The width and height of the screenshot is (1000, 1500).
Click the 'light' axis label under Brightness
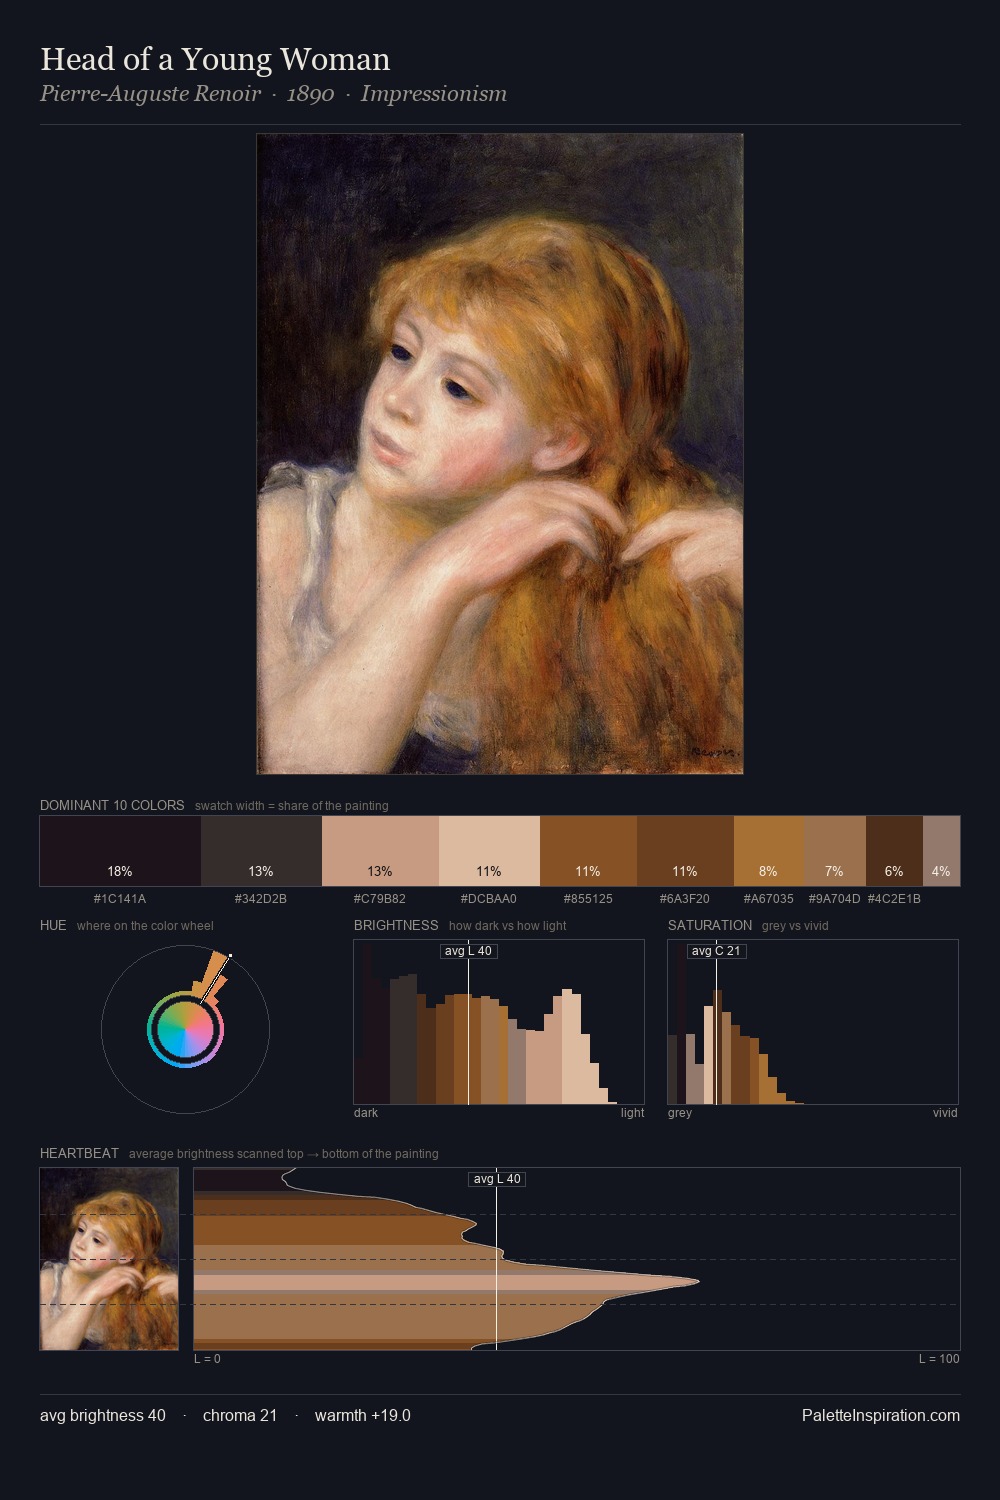(632, 1113)
